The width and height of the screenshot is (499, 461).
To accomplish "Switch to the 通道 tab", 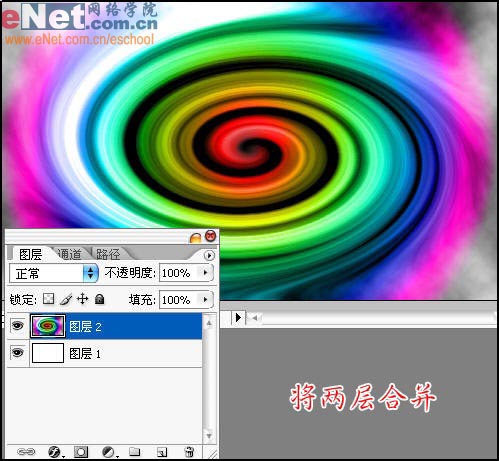I will tap(69, 254).
